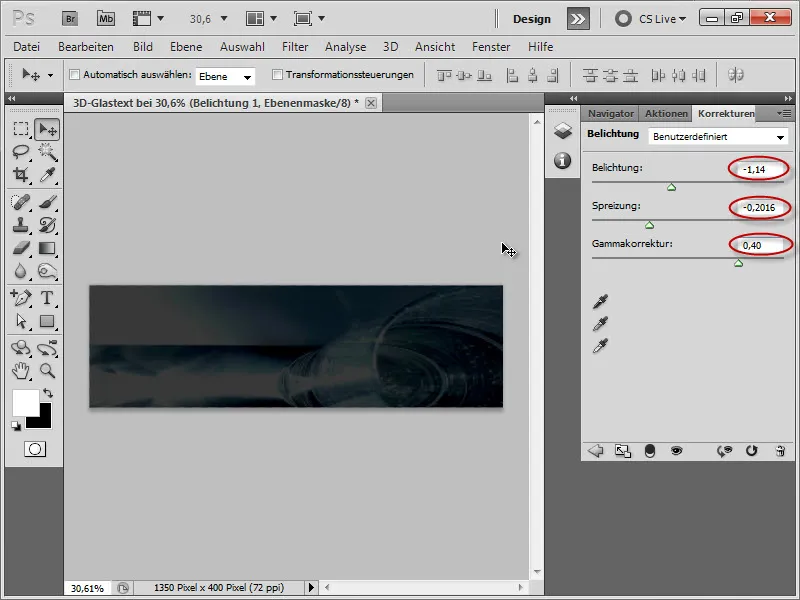The height and width of the screenshot is (600, 800).
Task: Select the Rectangle shape tool
Action: pos(47,321)
